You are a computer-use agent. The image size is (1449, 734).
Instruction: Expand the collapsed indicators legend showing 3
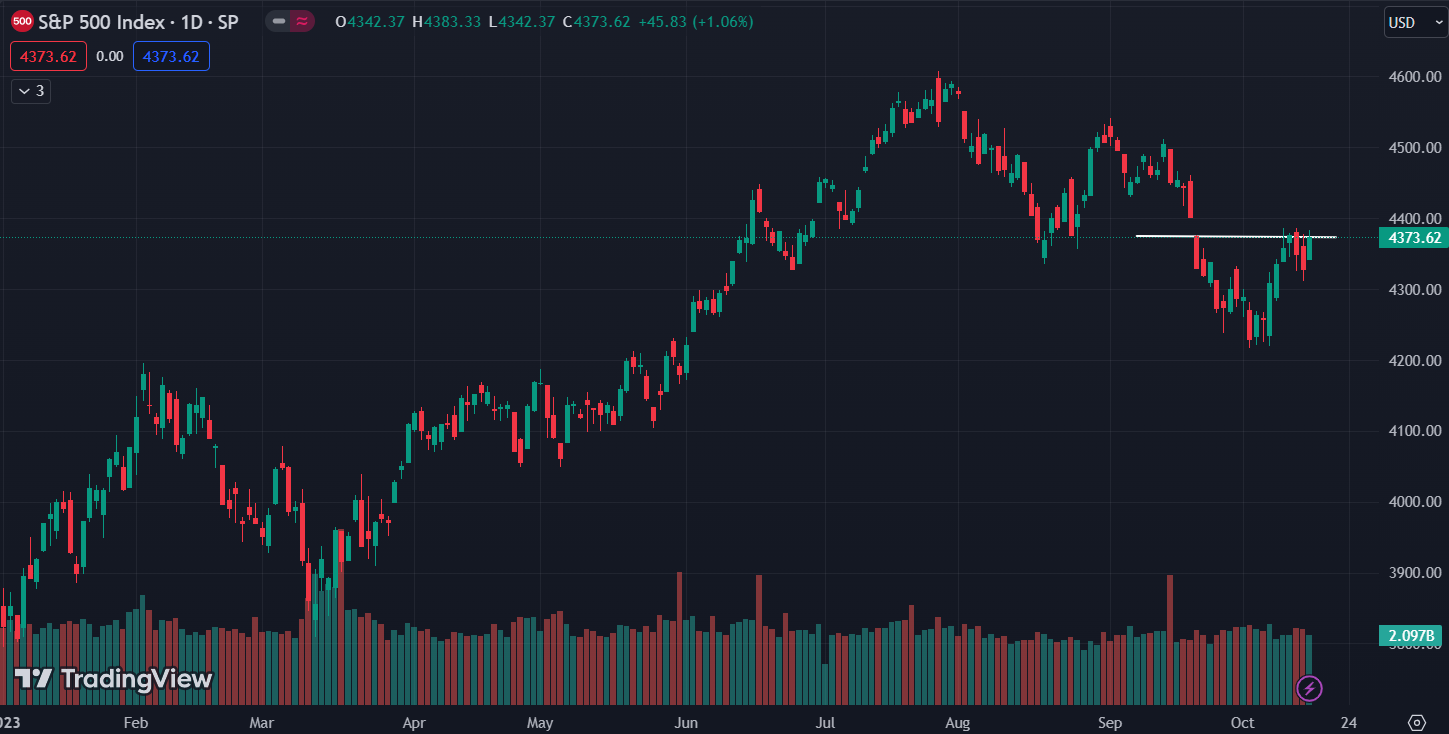pos(30,91)
